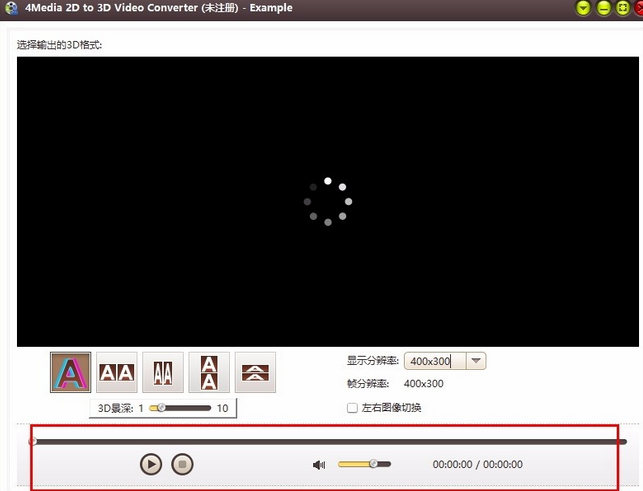
Task: Choose half-width side-by-side 3D format
Action: (x=163, y=372)
